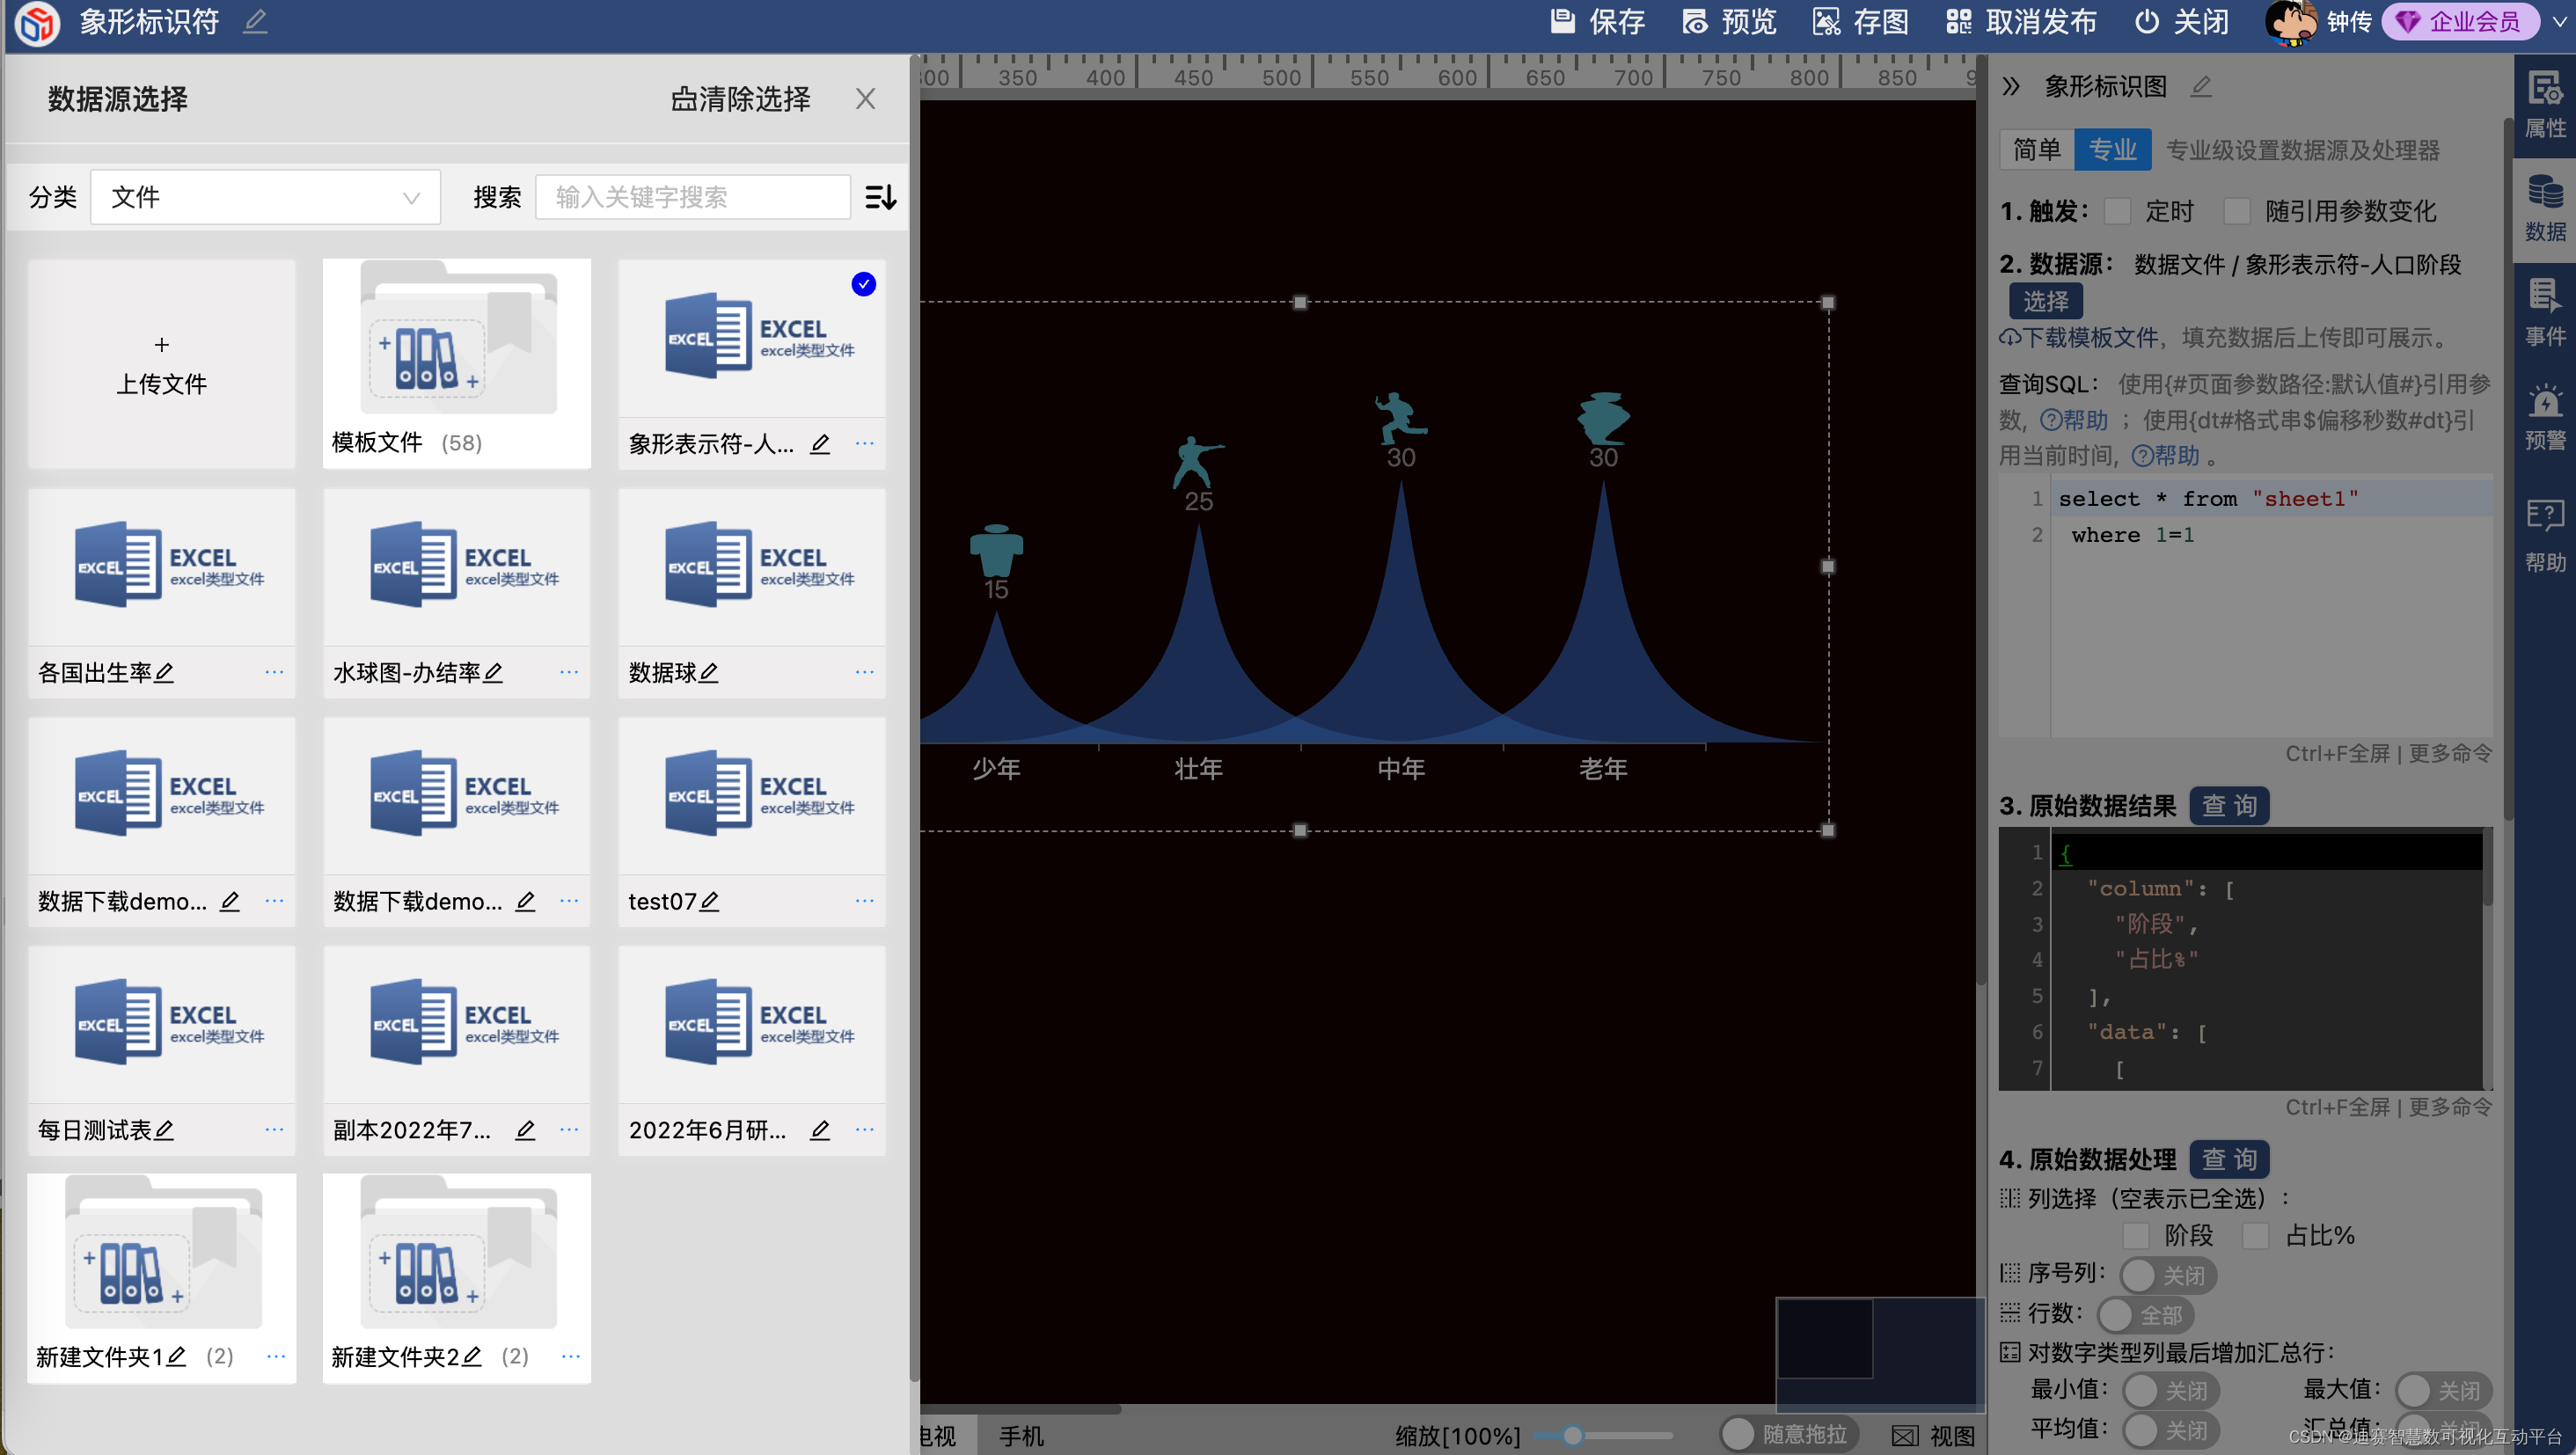Click 存图 save image button
The width and height of the screenshot is (2576, 1455).
[1861, 21]
